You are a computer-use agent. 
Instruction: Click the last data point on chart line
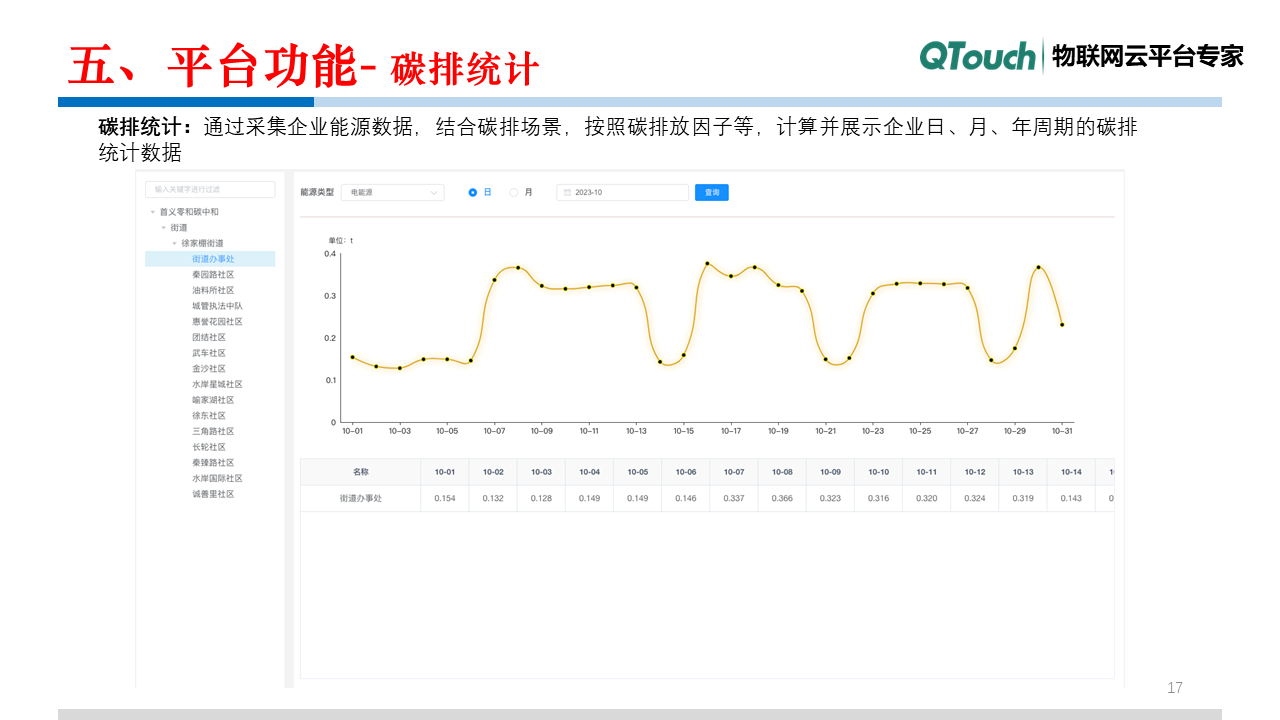tap(1062, 325)
